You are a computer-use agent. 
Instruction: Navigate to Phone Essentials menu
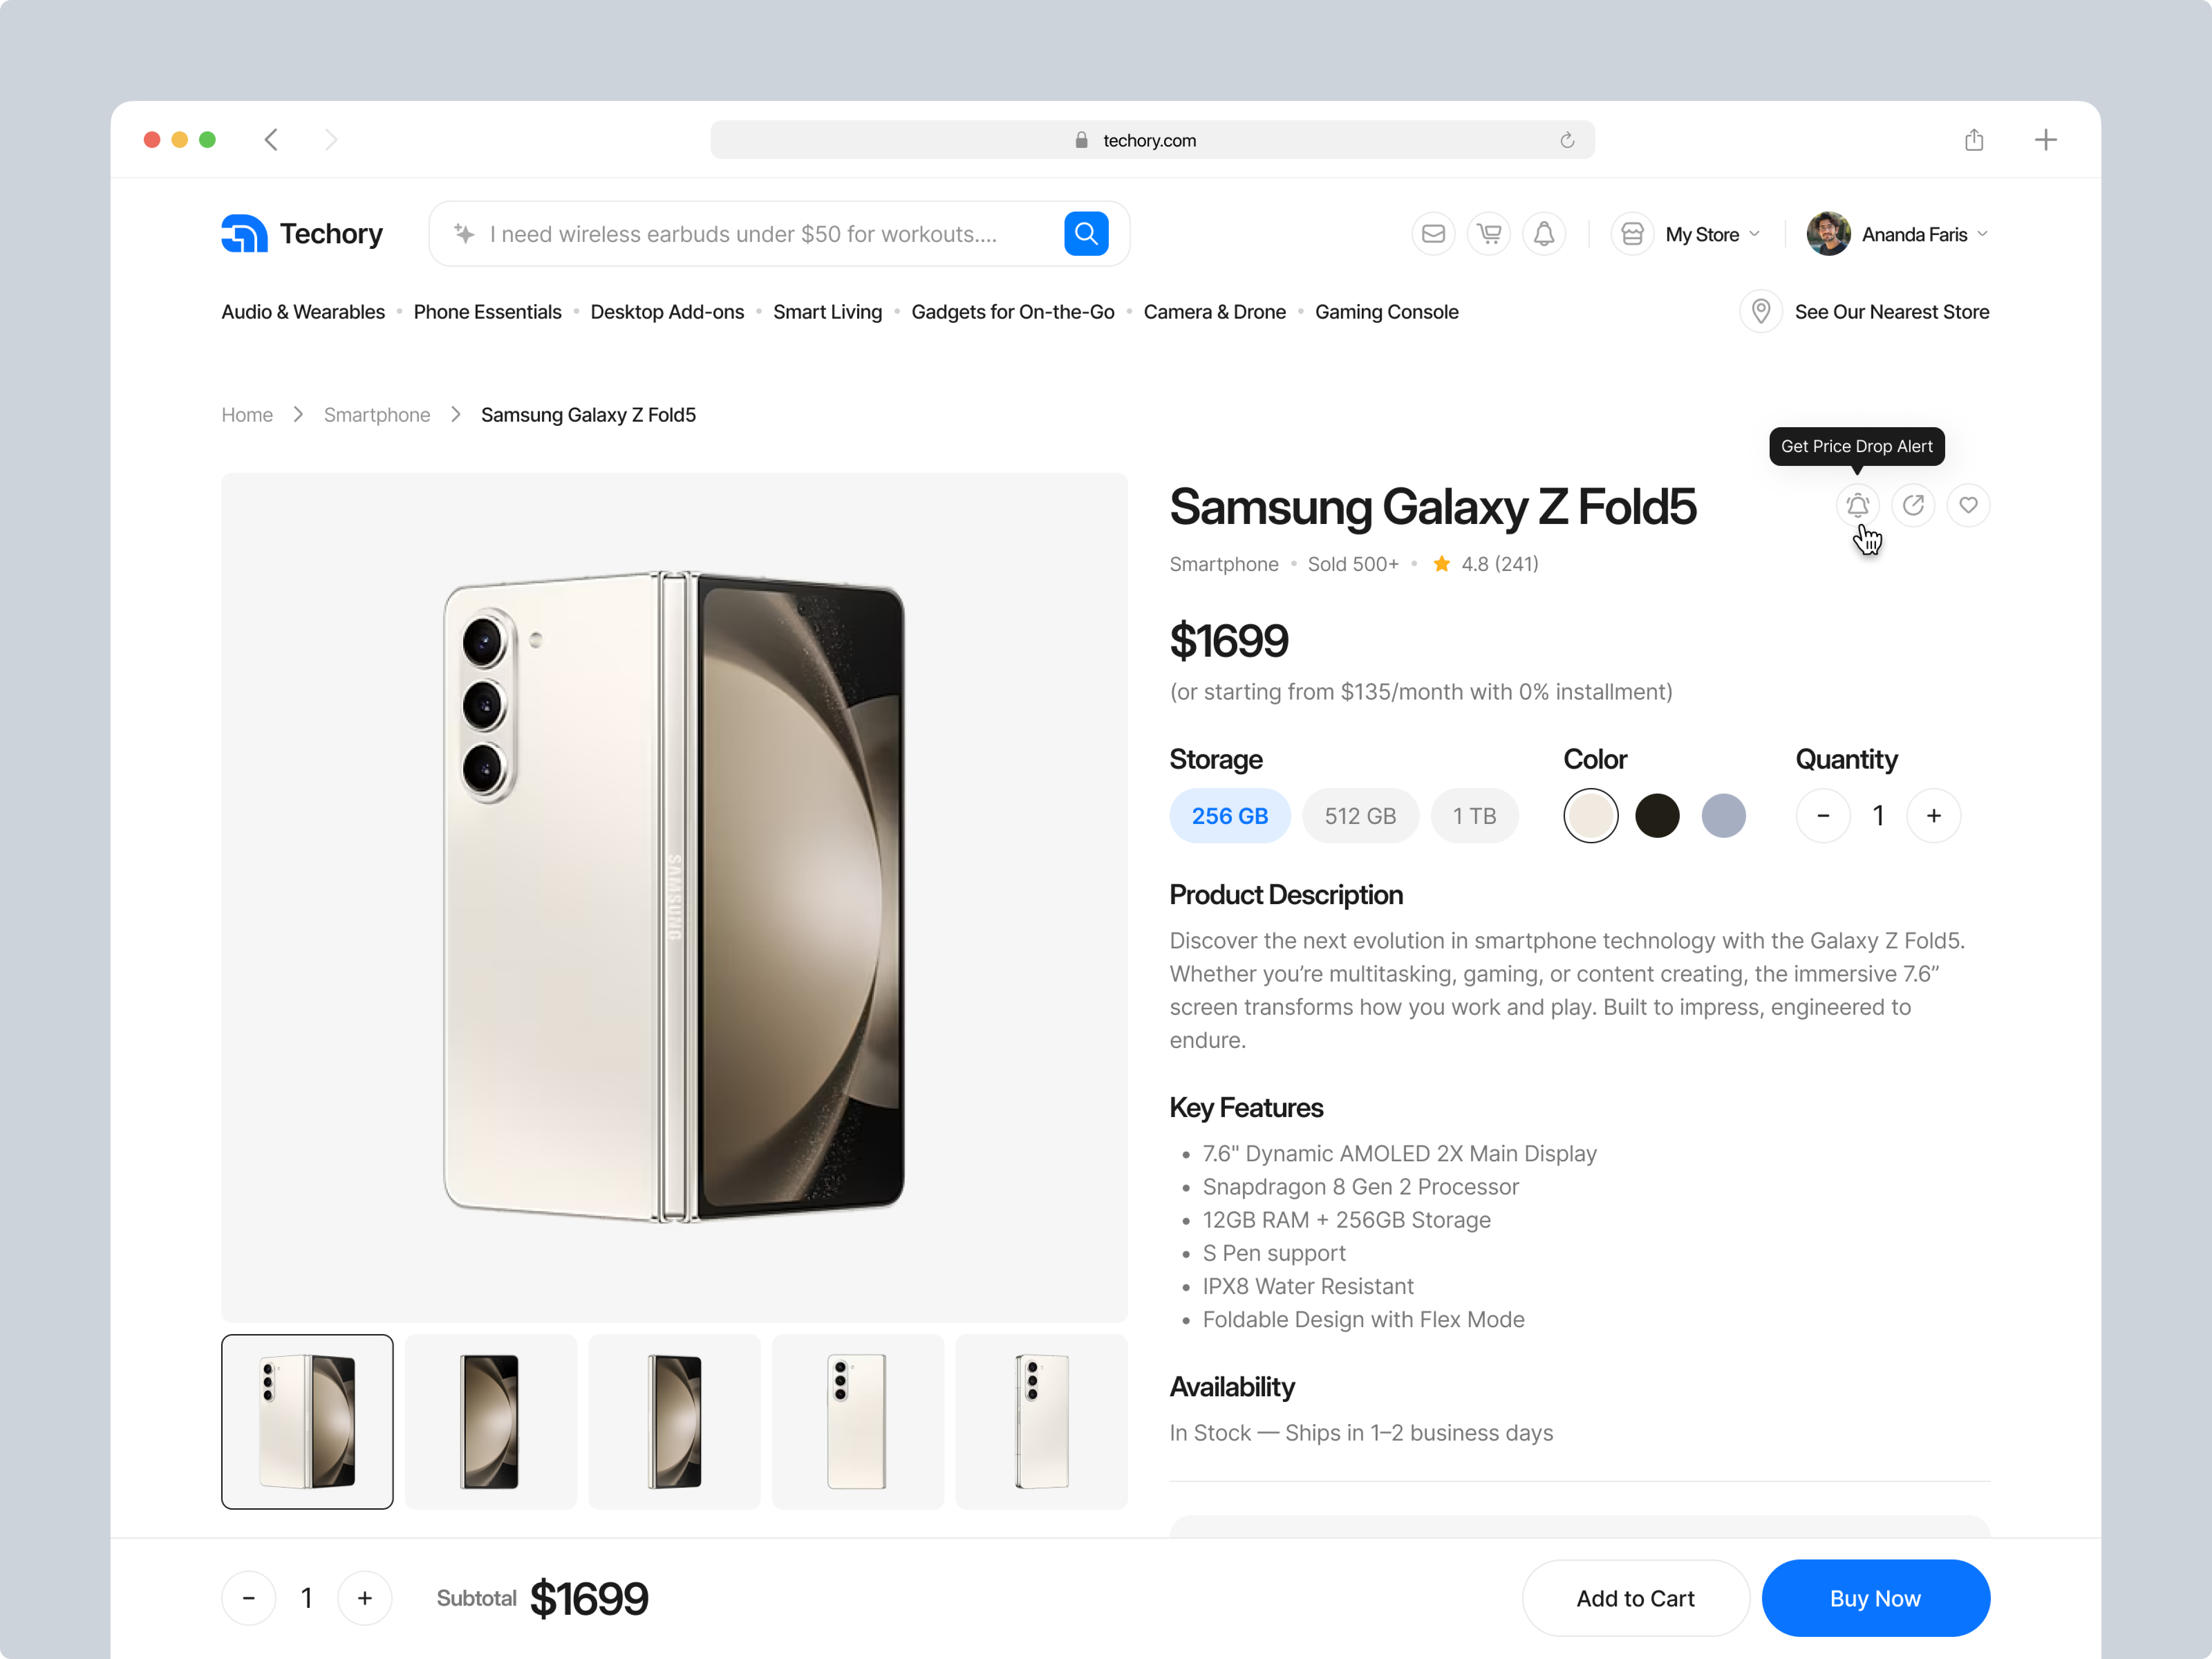488,311
